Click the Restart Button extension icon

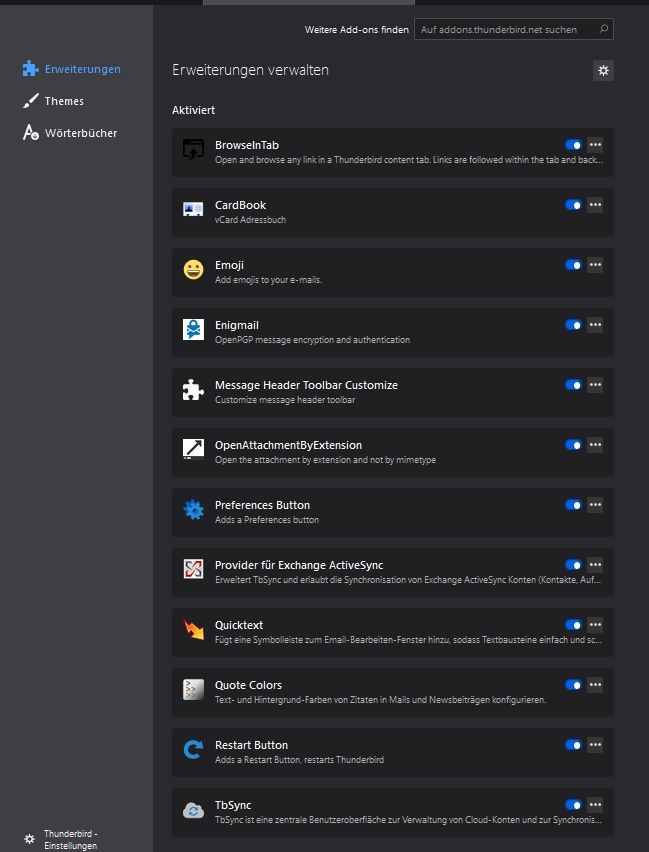click(193, 750)
